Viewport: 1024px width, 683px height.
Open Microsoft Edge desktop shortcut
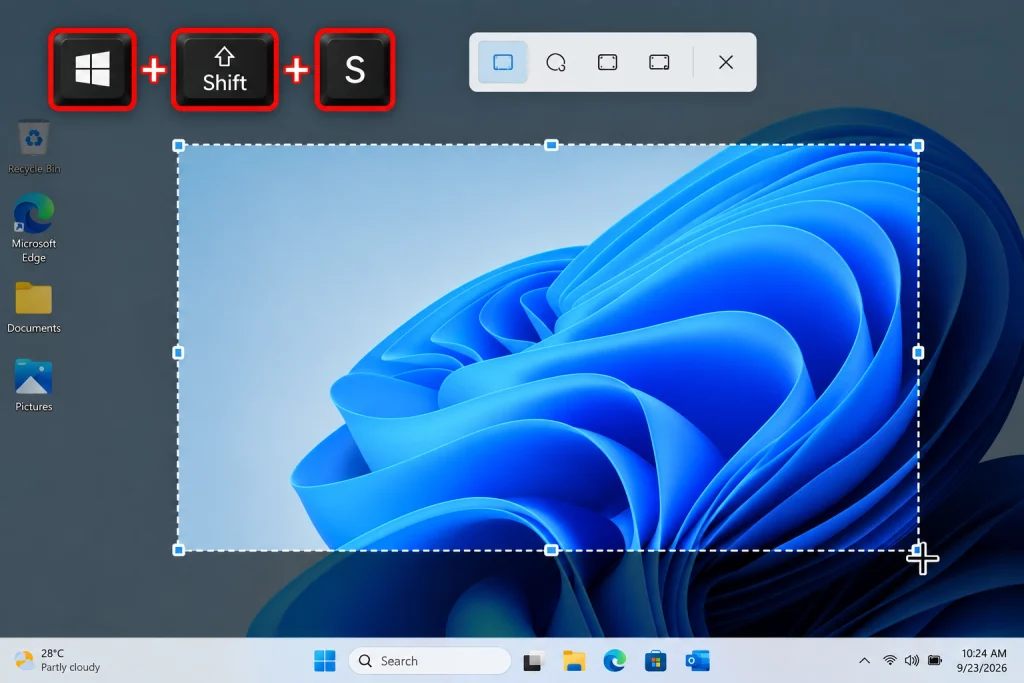click(34, 227)
